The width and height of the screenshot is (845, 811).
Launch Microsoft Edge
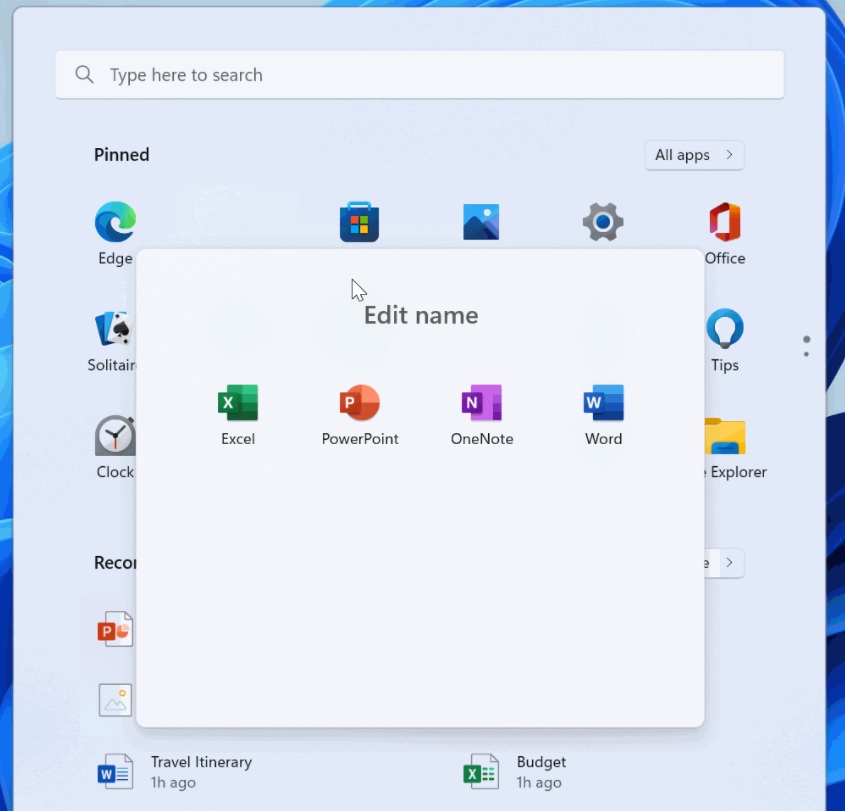115,221
